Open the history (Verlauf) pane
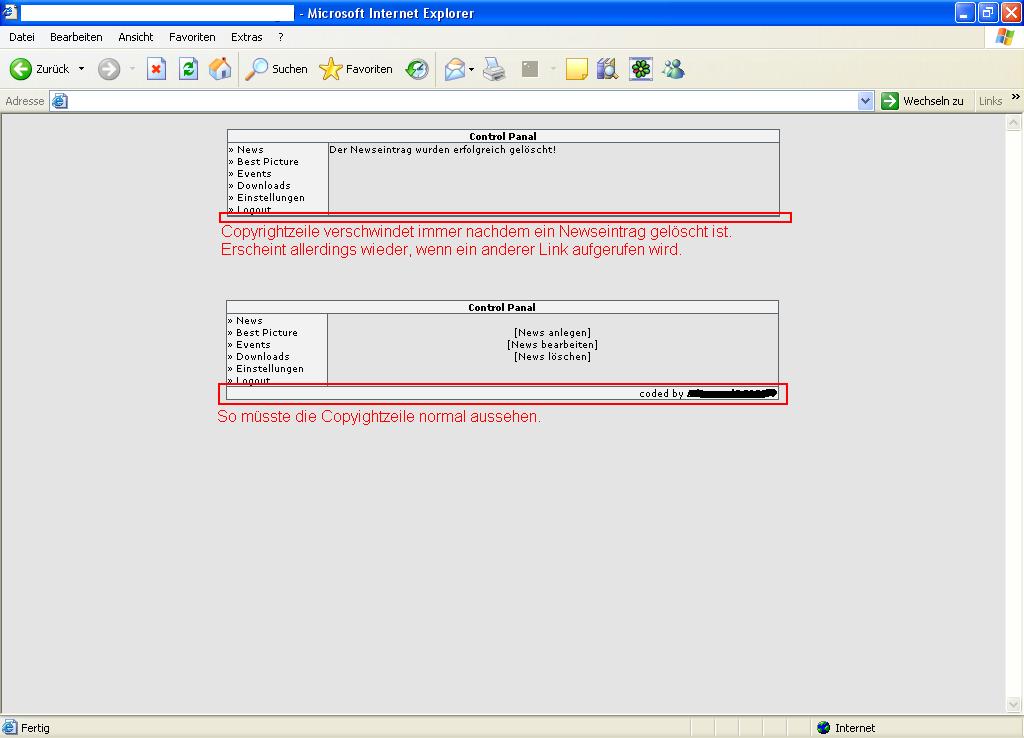1024x738 pixels. point(417,69)
